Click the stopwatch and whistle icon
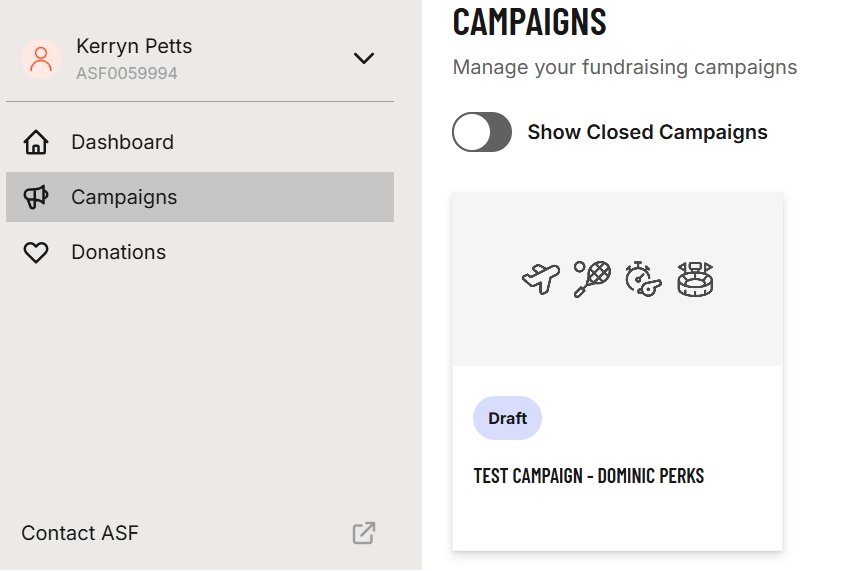The height and width of the screenshot is (571, 852). tap(643, 279)
